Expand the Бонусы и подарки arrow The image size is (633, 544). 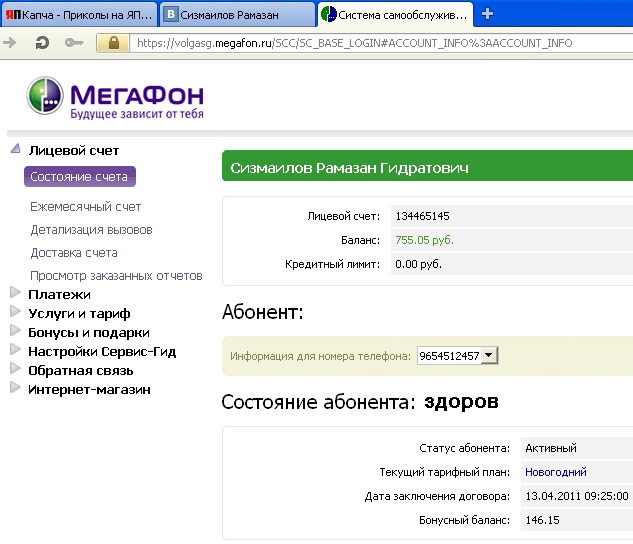[15, 330]
